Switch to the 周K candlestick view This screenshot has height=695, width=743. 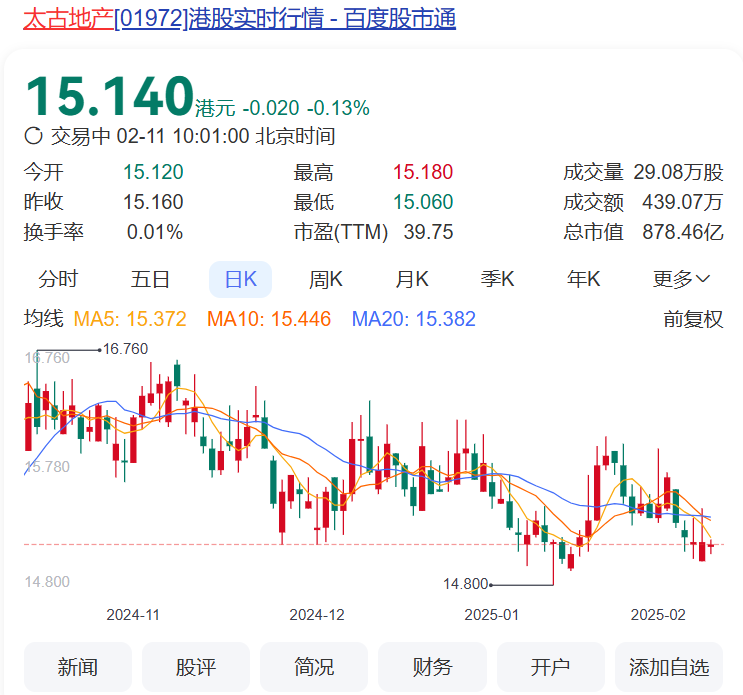pos(326,280)
